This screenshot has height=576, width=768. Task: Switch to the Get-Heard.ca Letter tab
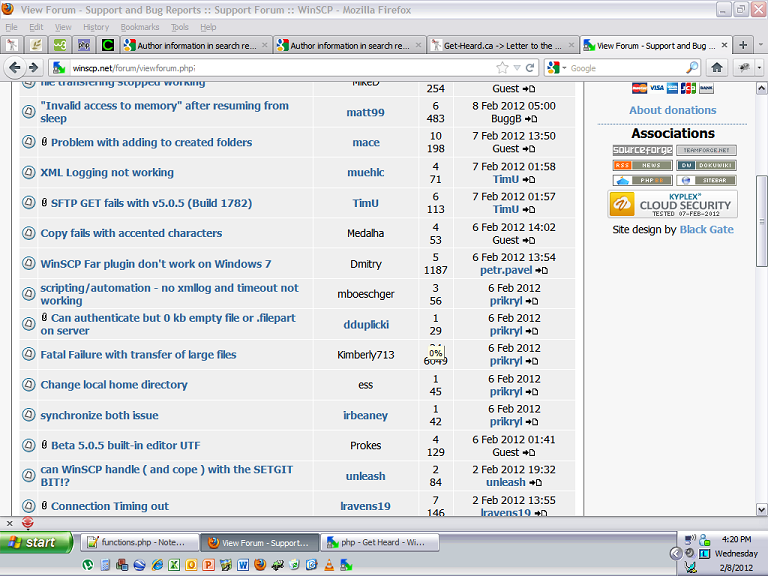[x=502, y=45]
